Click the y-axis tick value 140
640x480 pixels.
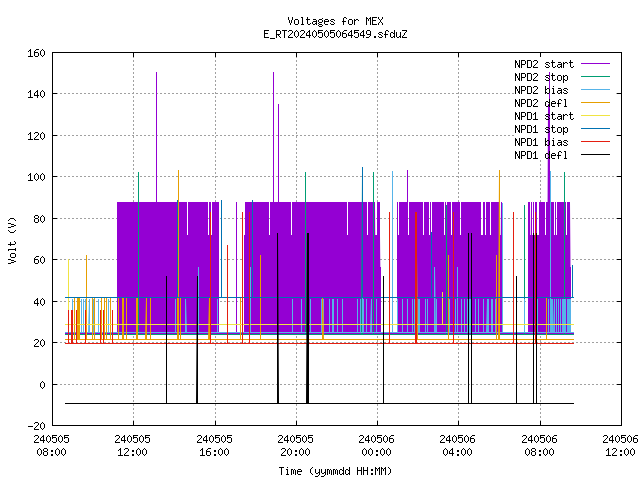pos(36,94)
